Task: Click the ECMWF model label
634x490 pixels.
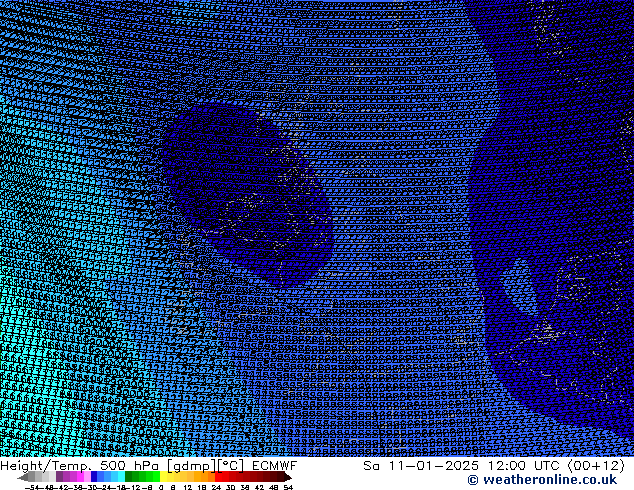Action: (275, 466)
